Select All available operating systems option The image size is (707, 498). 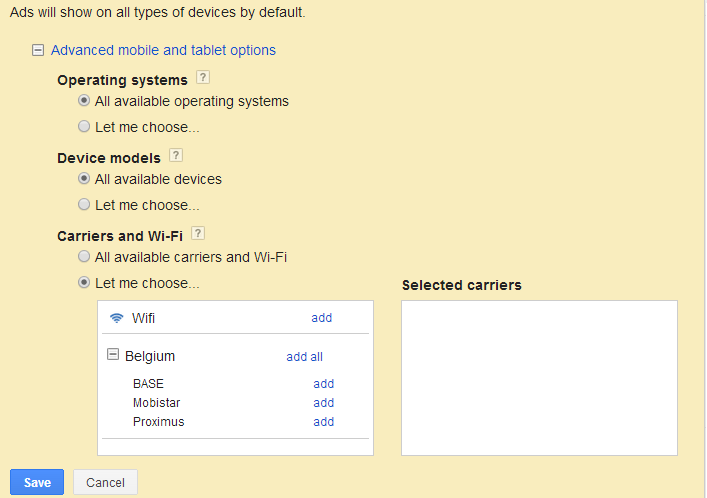point(84,101)
